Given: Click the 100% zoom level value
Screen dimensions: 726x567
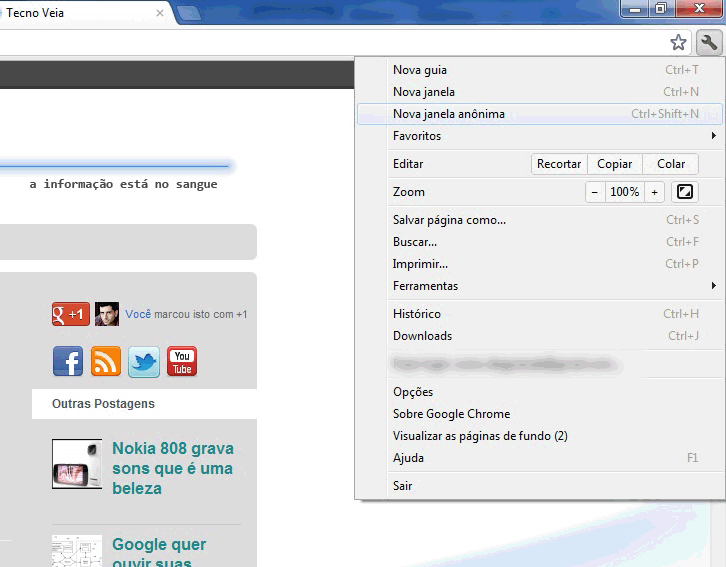Looking at the screenshot, I should (x=625, y=192).
